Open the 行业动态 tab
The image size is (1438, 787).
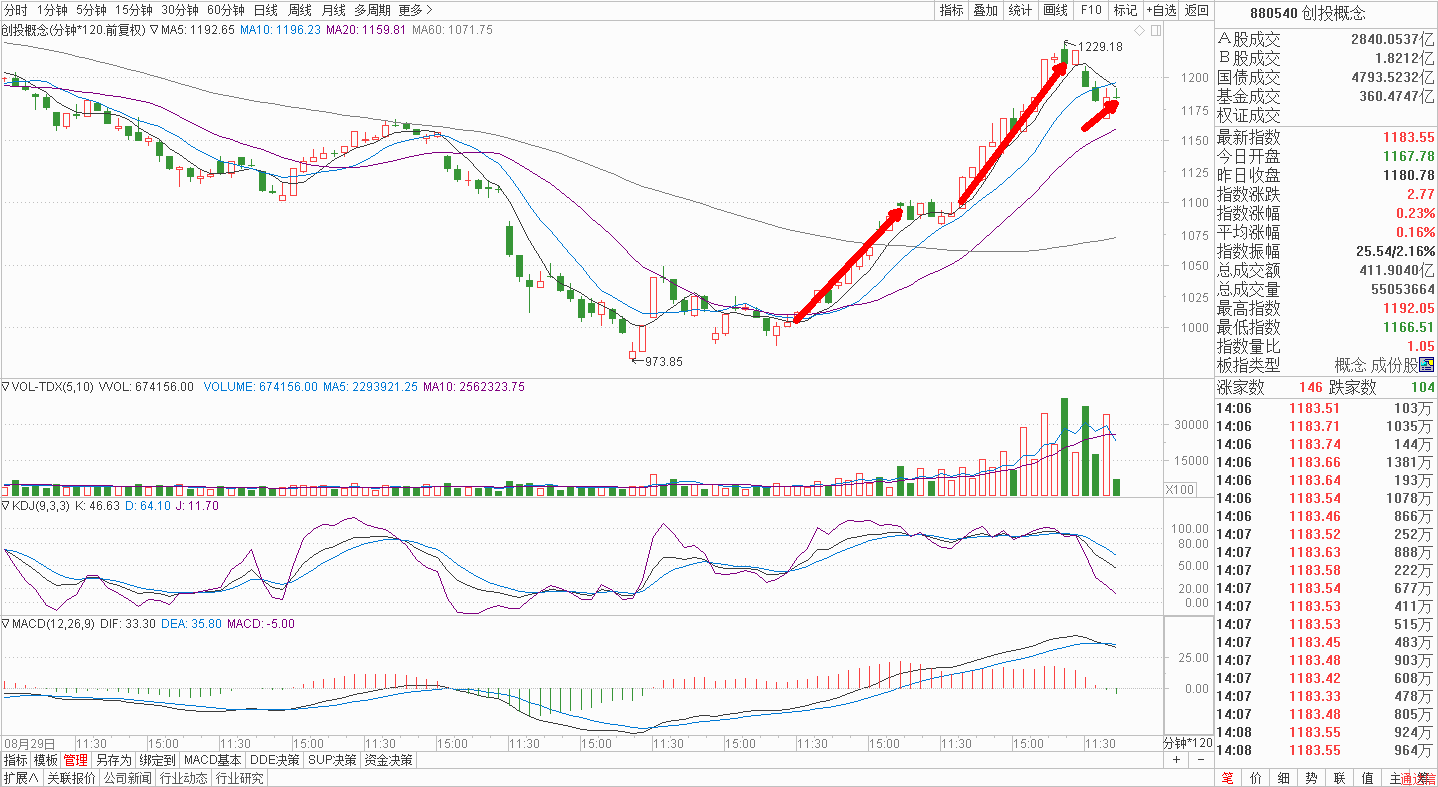(x=183, y=778)
